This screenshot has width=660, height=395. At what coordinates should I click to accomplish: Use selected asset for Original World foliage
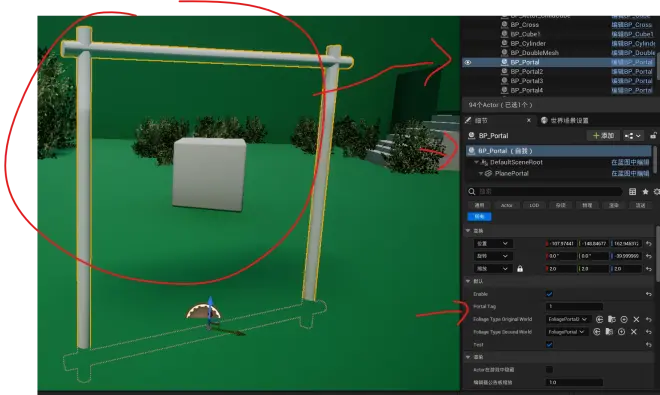[599, 320]
